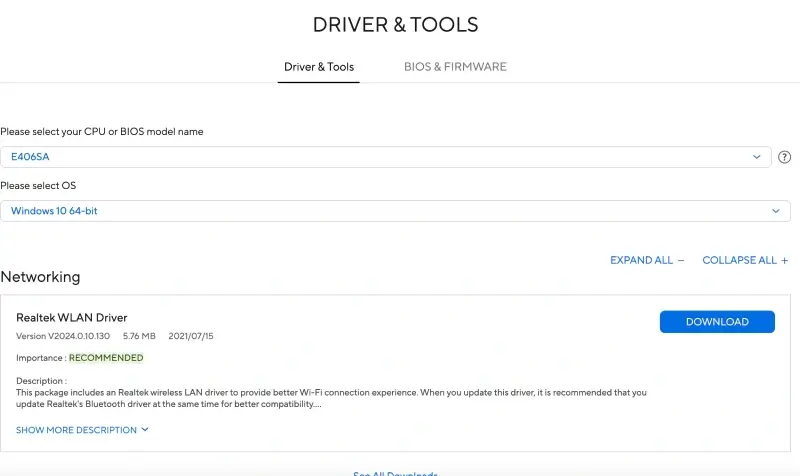Click the driver description paragraph
The image size is (800, 476).
click(x=331, y=398)
